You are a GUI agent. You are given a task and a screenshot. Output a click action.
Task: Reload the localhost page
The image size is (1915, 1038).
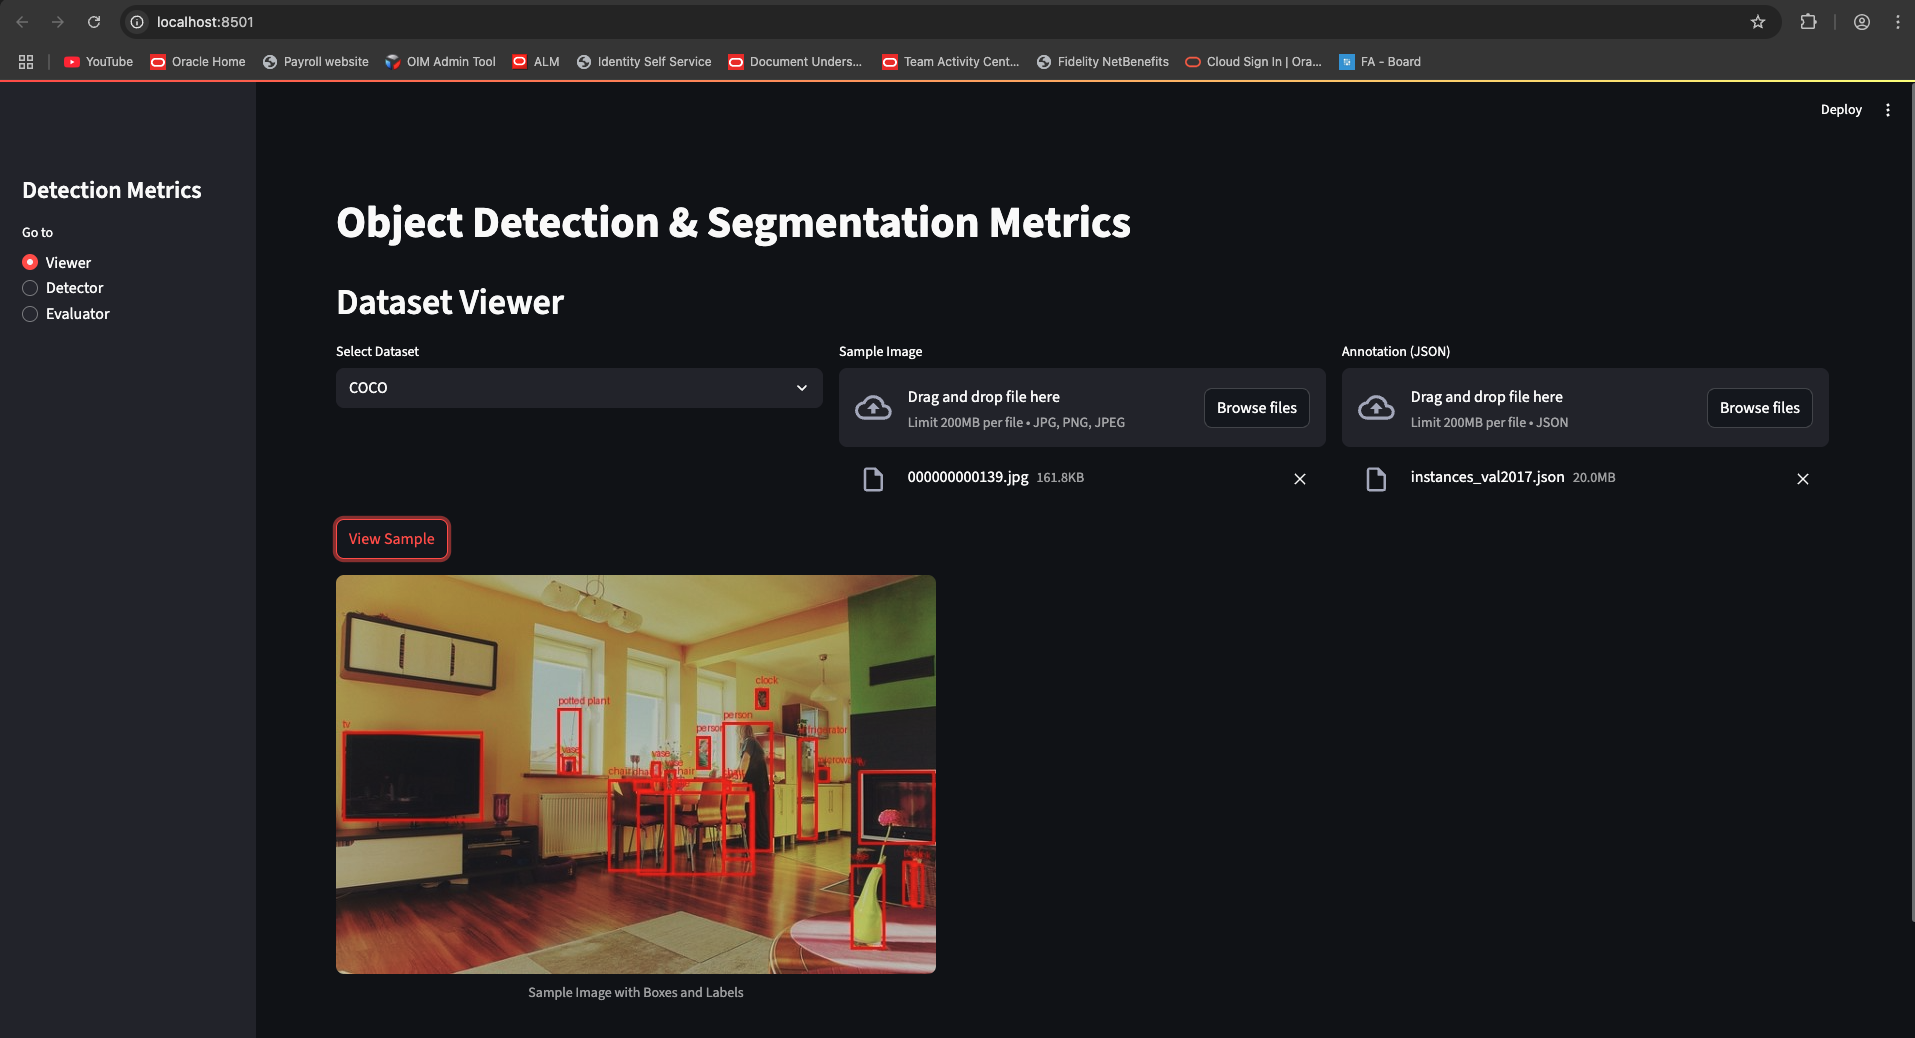pos(94,22)
